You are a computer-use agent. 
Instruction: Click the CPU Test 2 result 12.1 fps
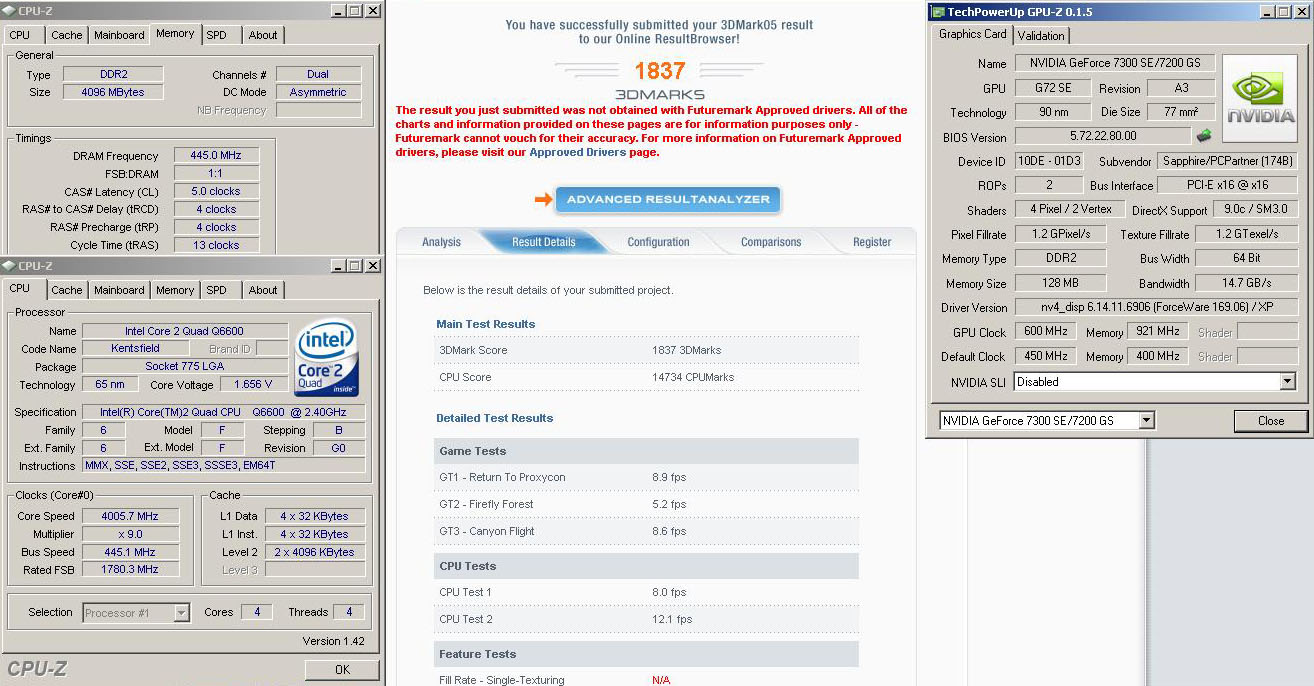coord(672,619)
